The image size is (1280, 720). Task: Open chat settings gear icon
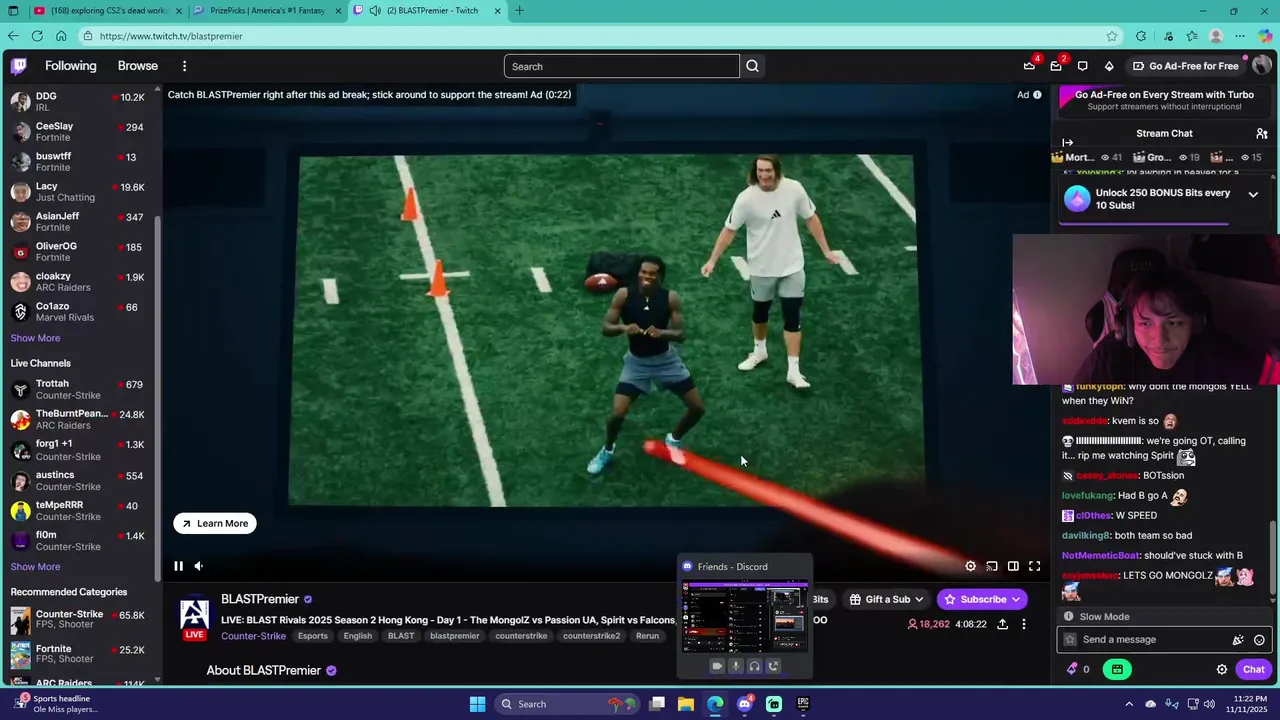[1222, 669]
